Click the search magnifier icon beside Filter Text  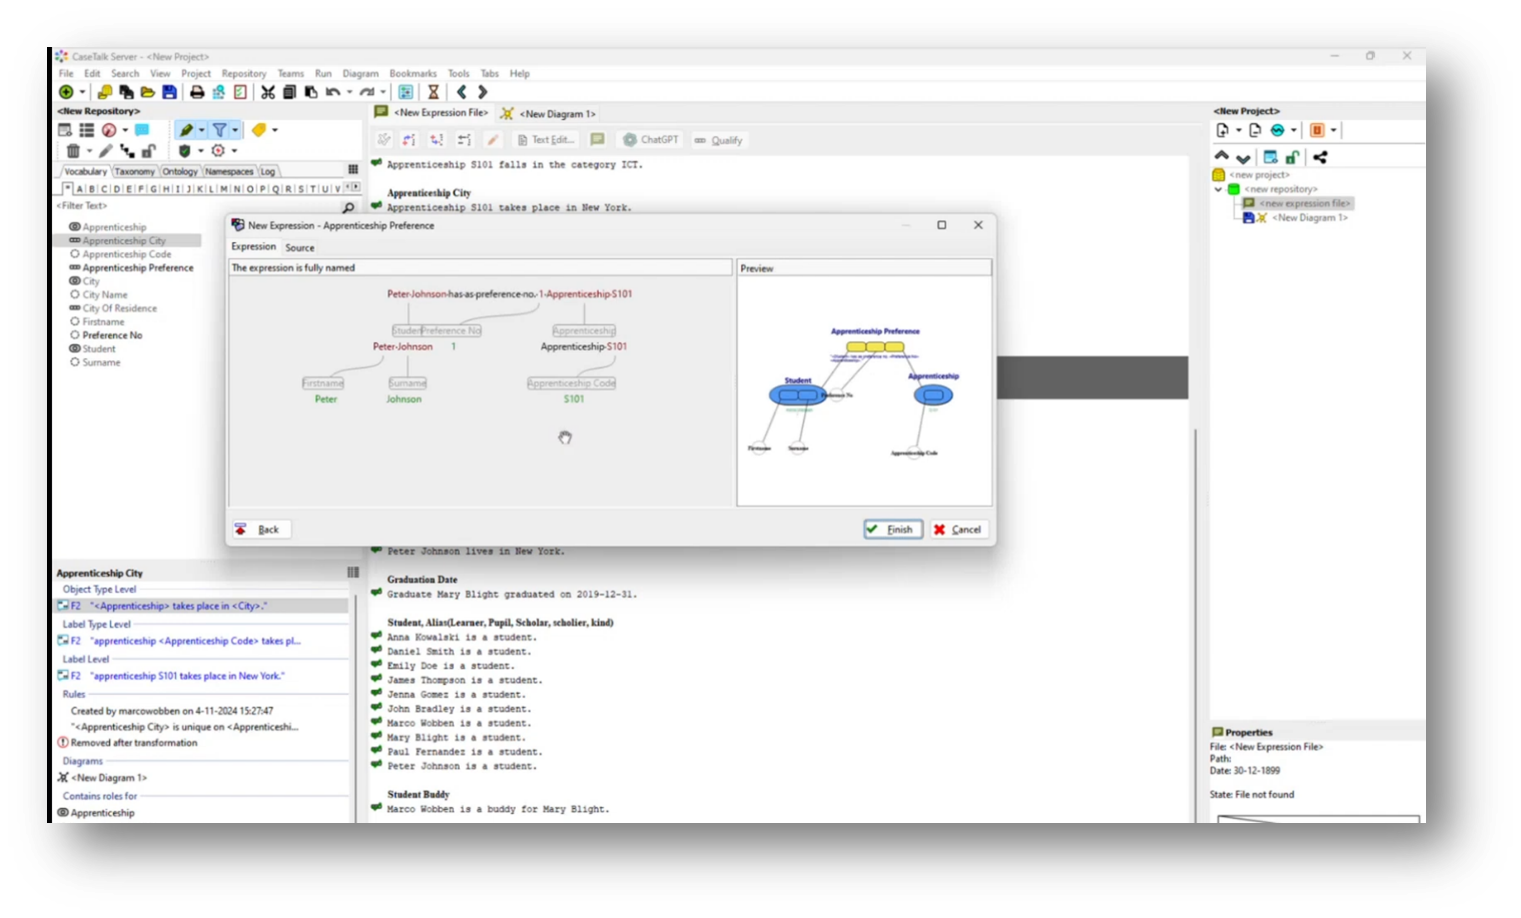click(x=348, y=208)
